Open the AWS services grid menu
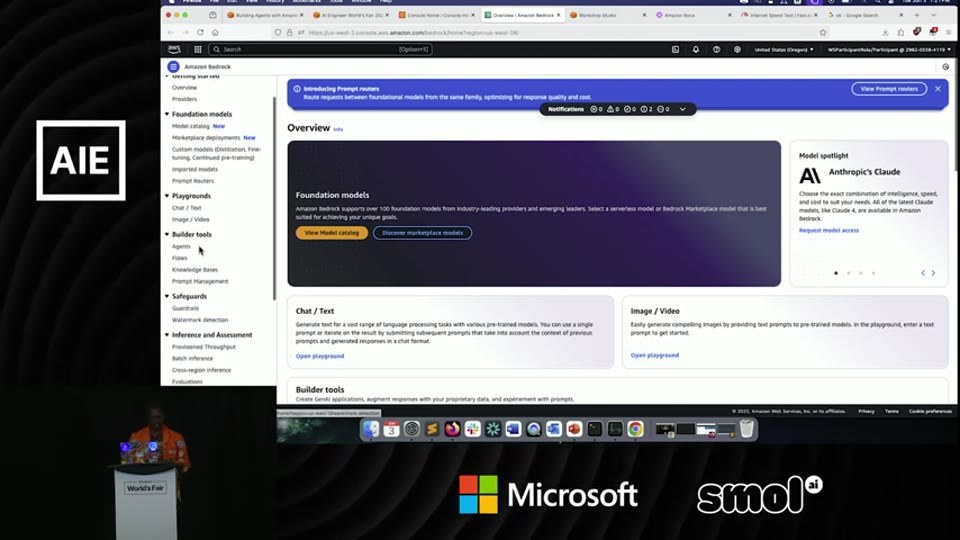The image size is (960, 540). tap(198, 50)
